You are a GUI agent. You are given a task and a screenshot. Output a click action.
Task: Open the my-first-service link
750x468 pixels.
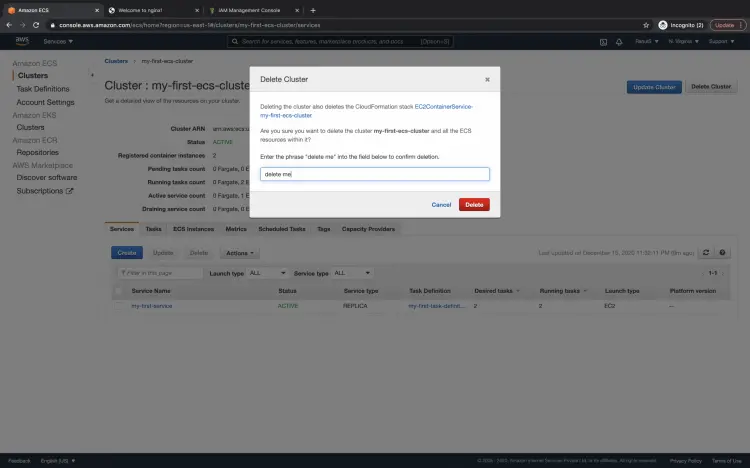(x=152, y=306)
